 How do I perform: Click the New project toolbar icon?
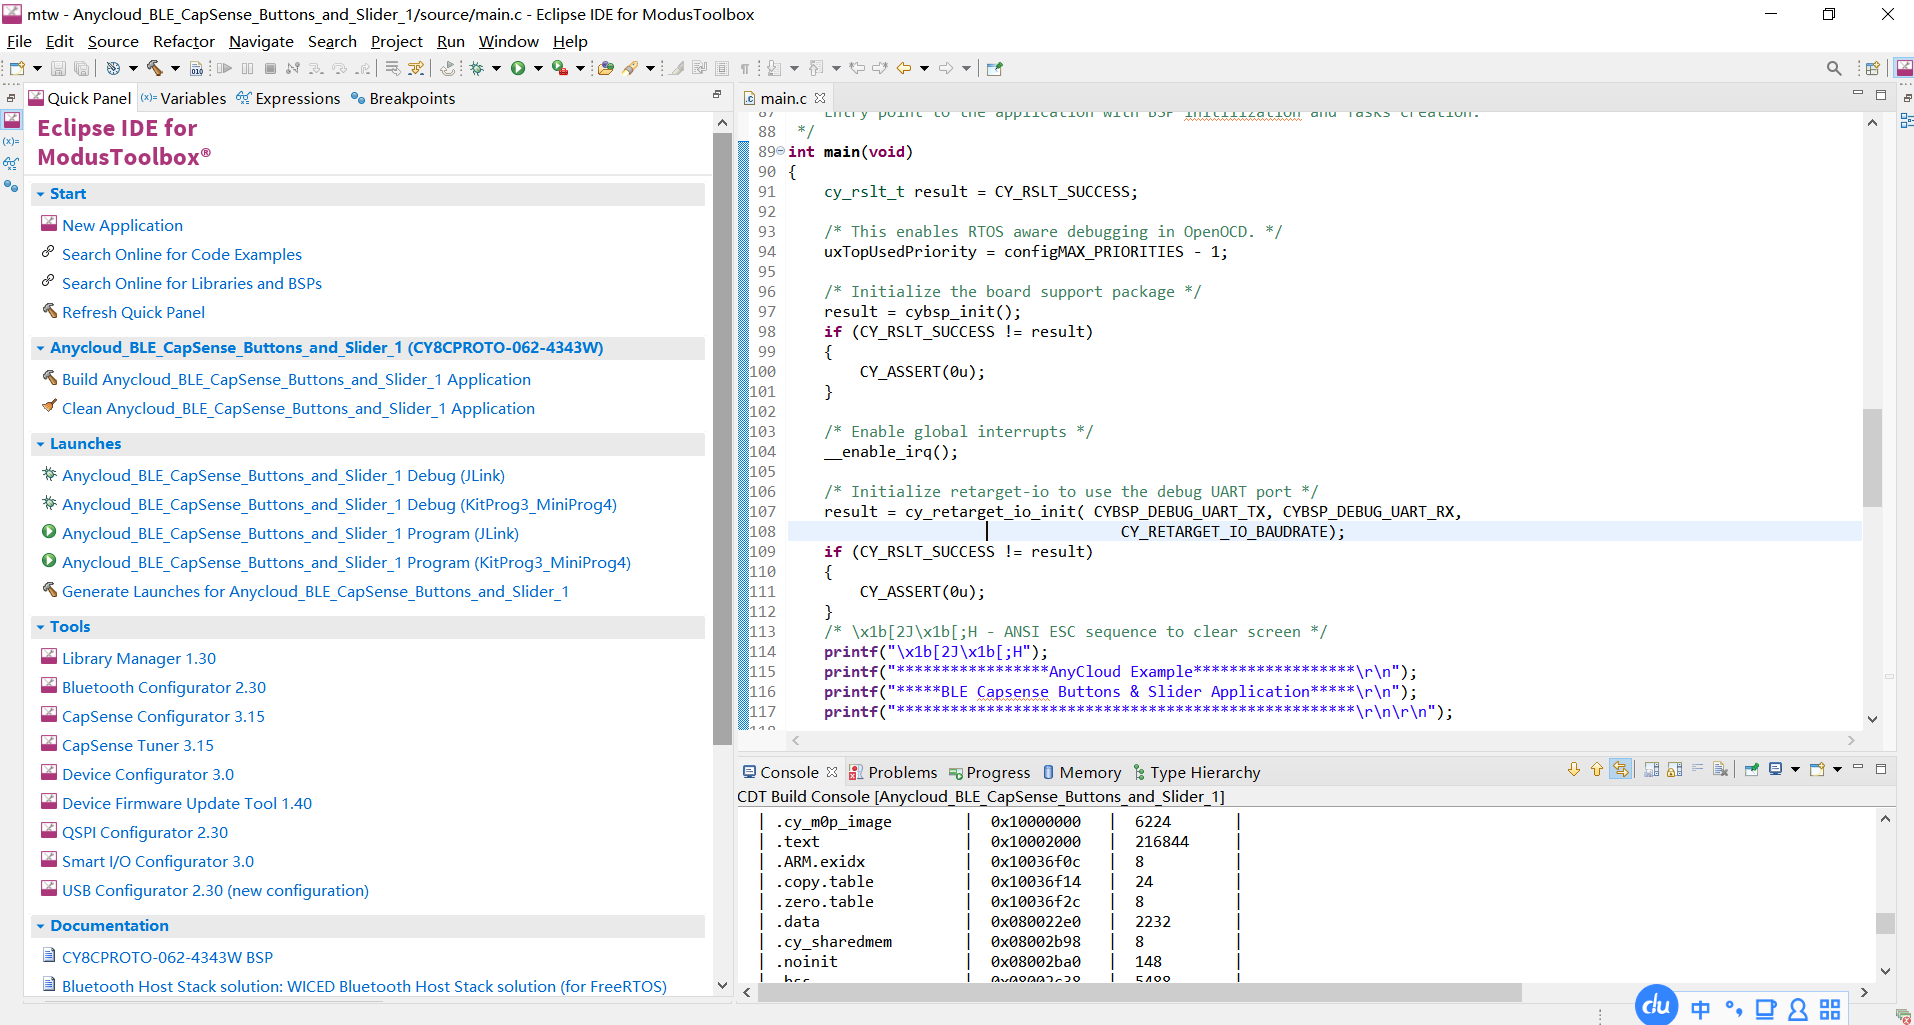(x=17, y=68)
